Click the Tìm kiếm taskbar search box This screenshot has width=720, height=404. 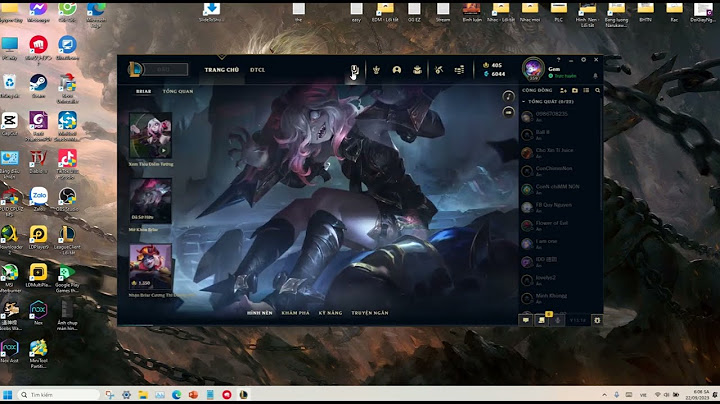59,395
